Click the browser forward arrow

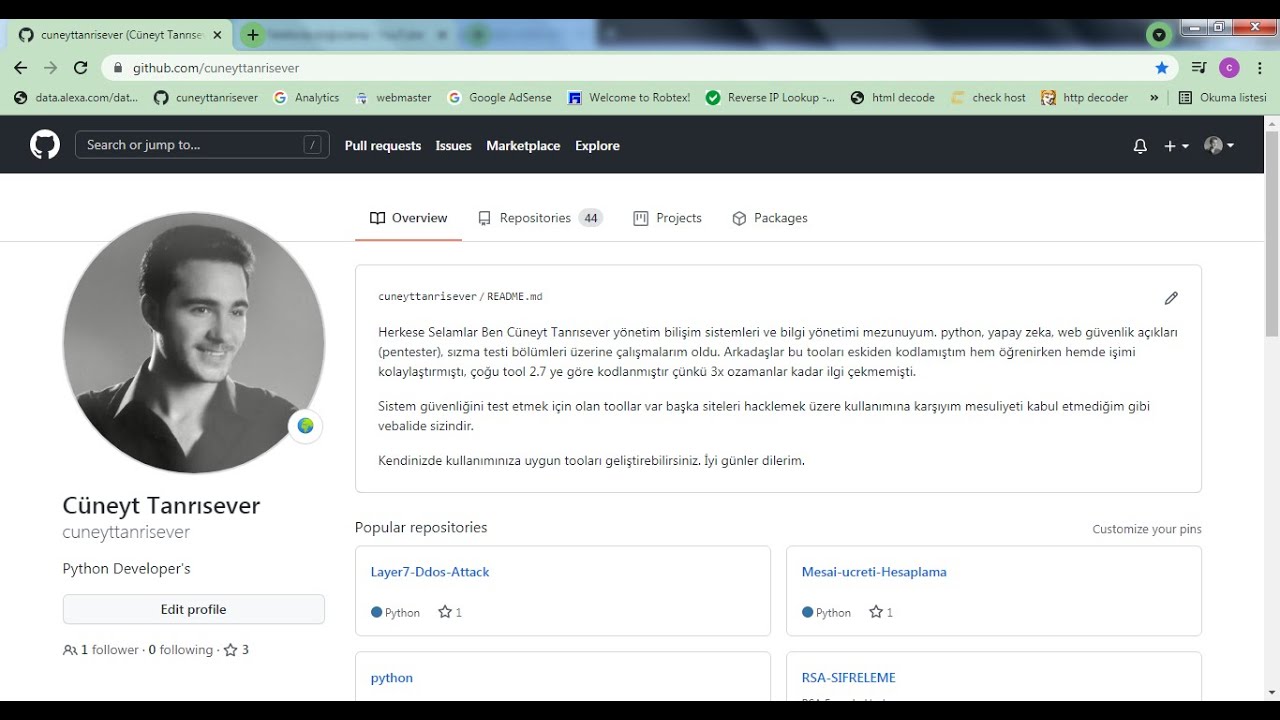(50, 68)
